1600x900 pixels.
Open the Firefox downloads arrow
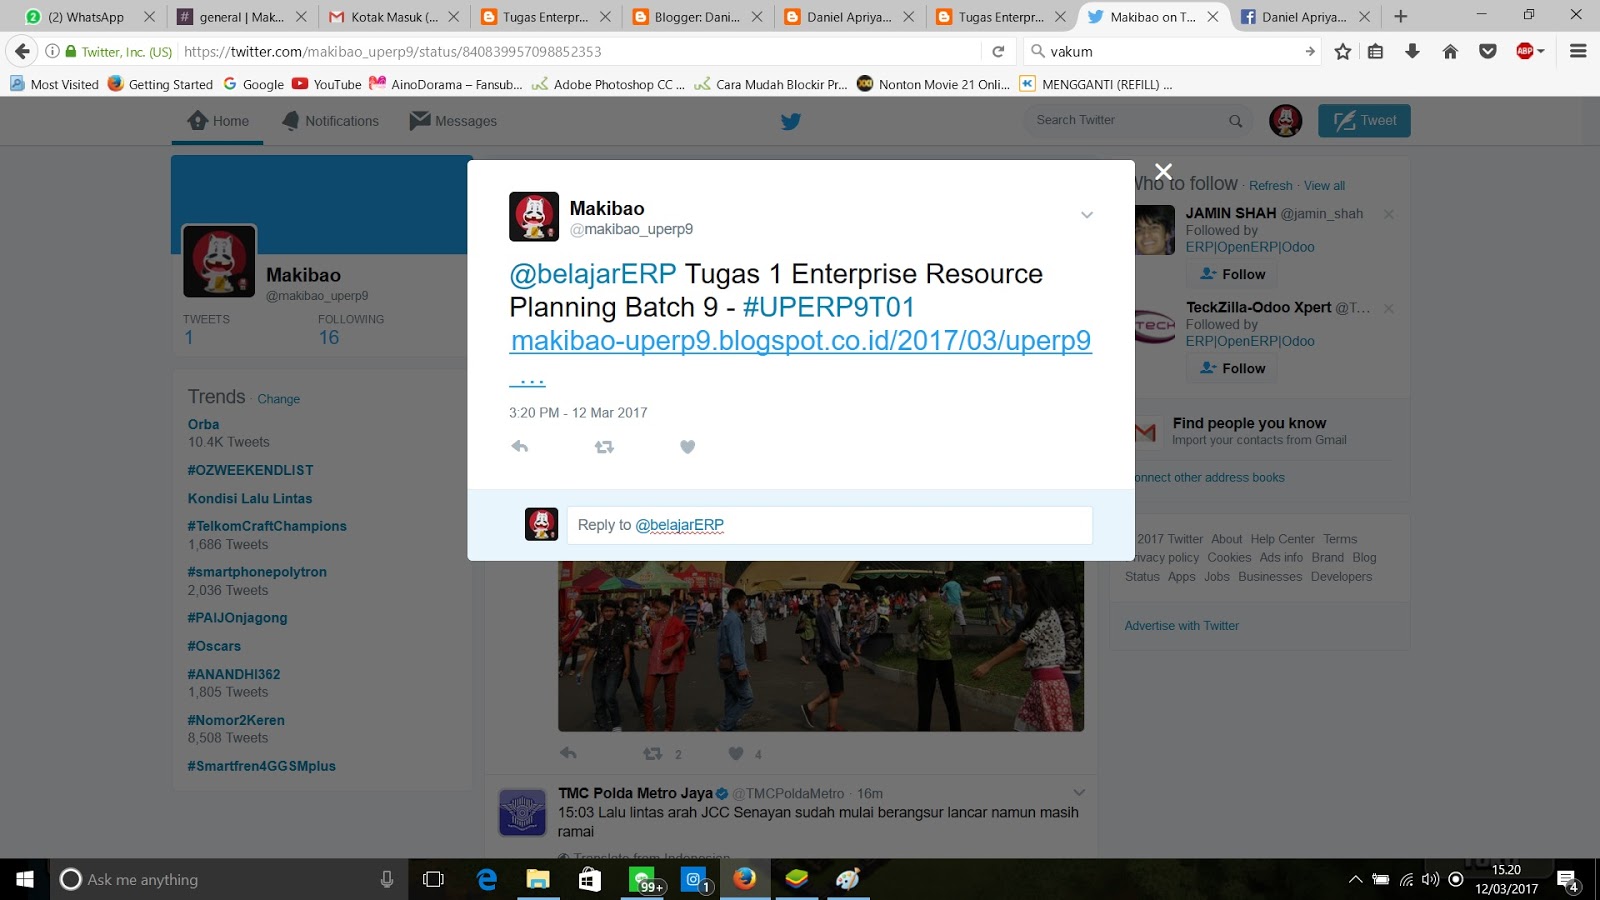click(1412, 52)
